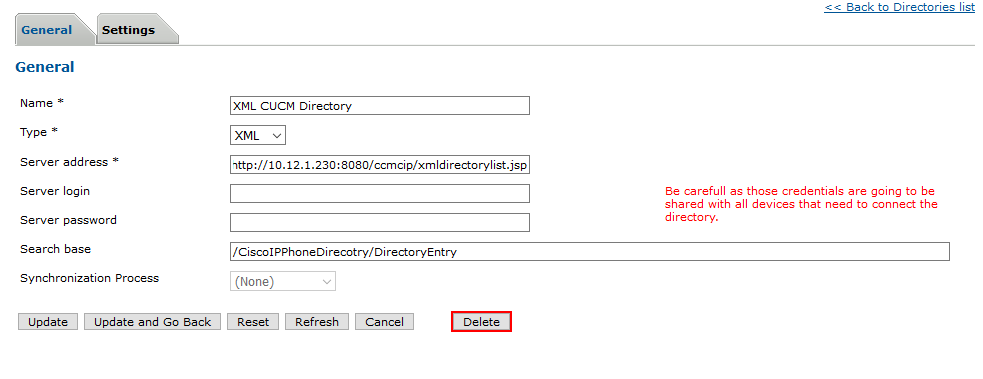Click the Reset button
Image resolution: width=983 pixels, height=379 pixels.
click(x=253, y=322)
